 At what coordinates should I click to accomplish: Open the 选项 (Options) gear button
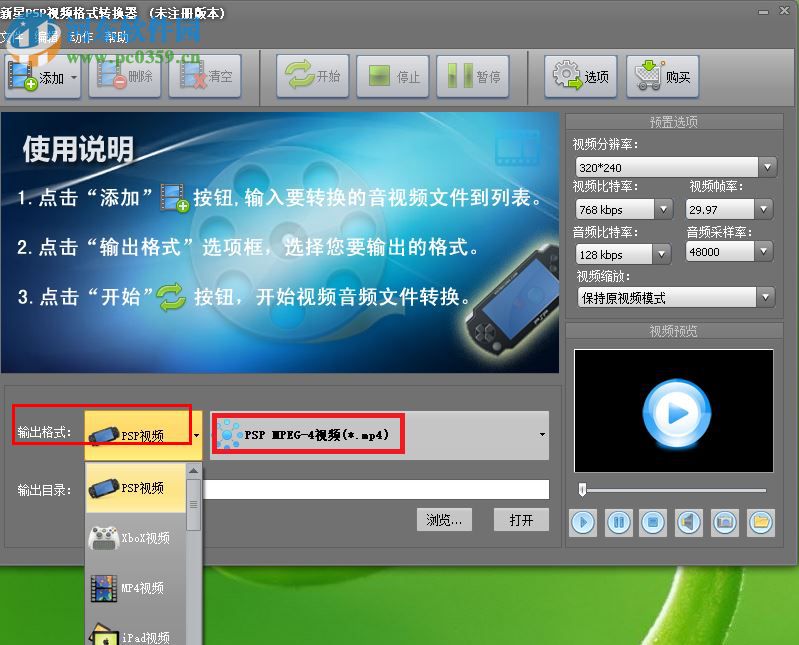pyautogui.click(x=581, y=76)
